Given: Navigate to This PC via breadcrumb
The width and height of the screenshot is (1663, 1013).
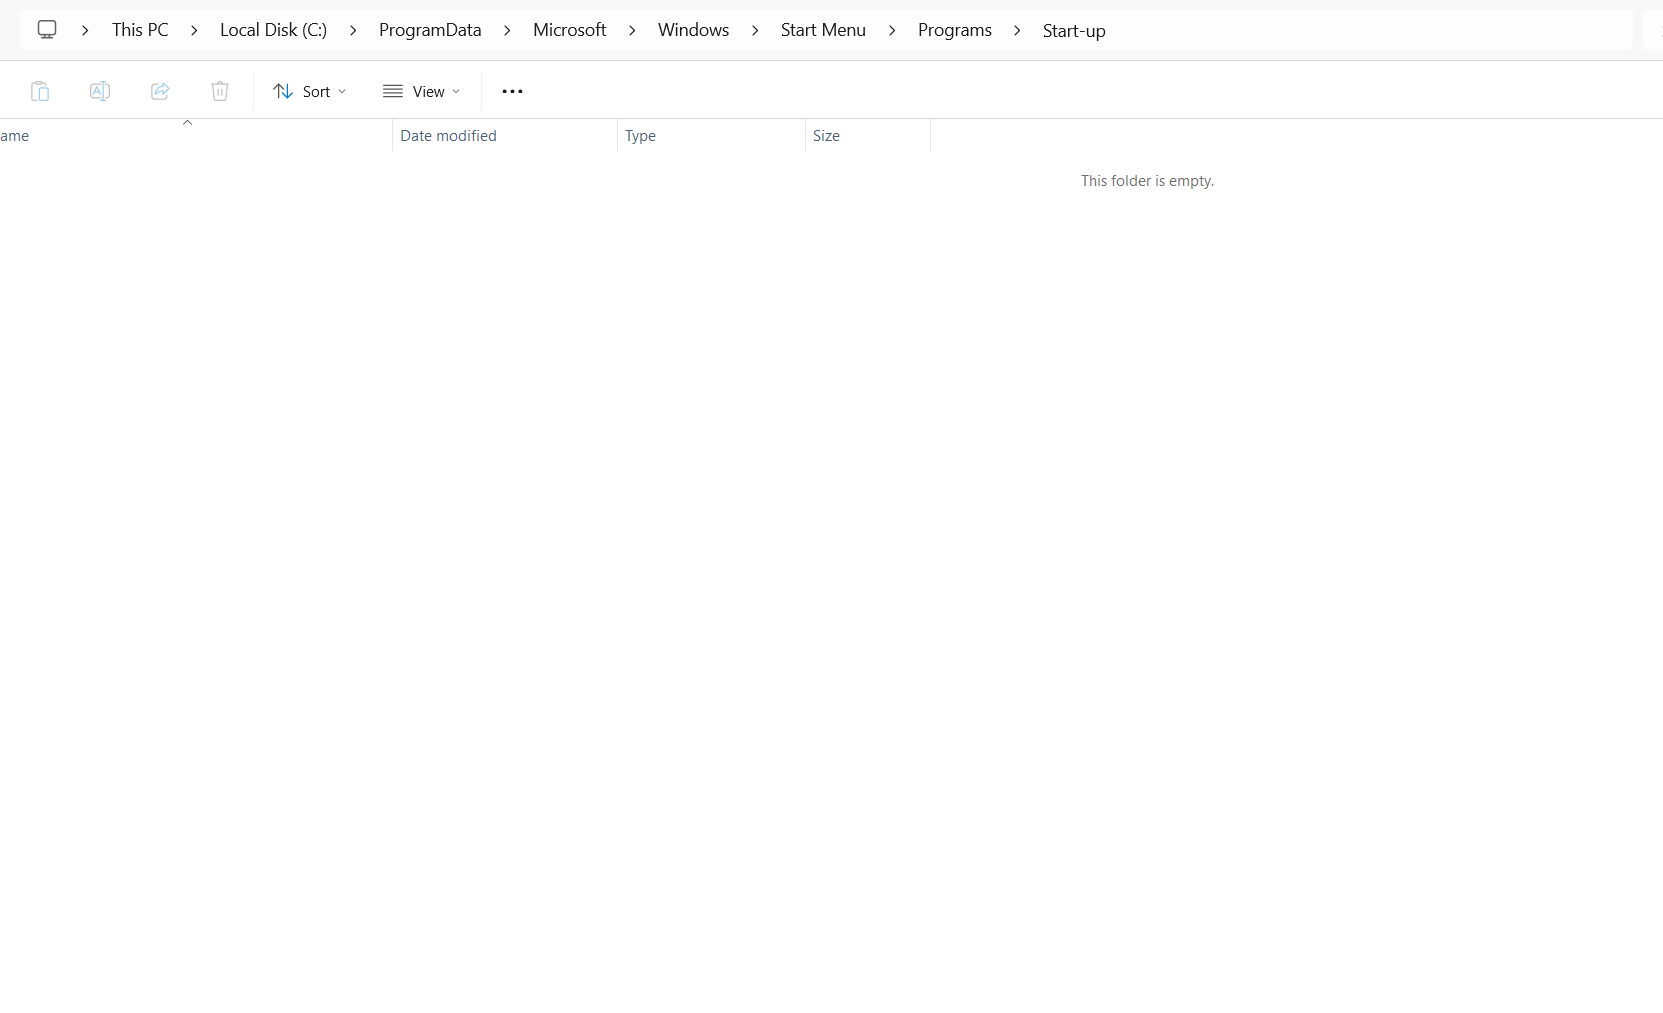Looking at the screenshot, I should point(140,29).
